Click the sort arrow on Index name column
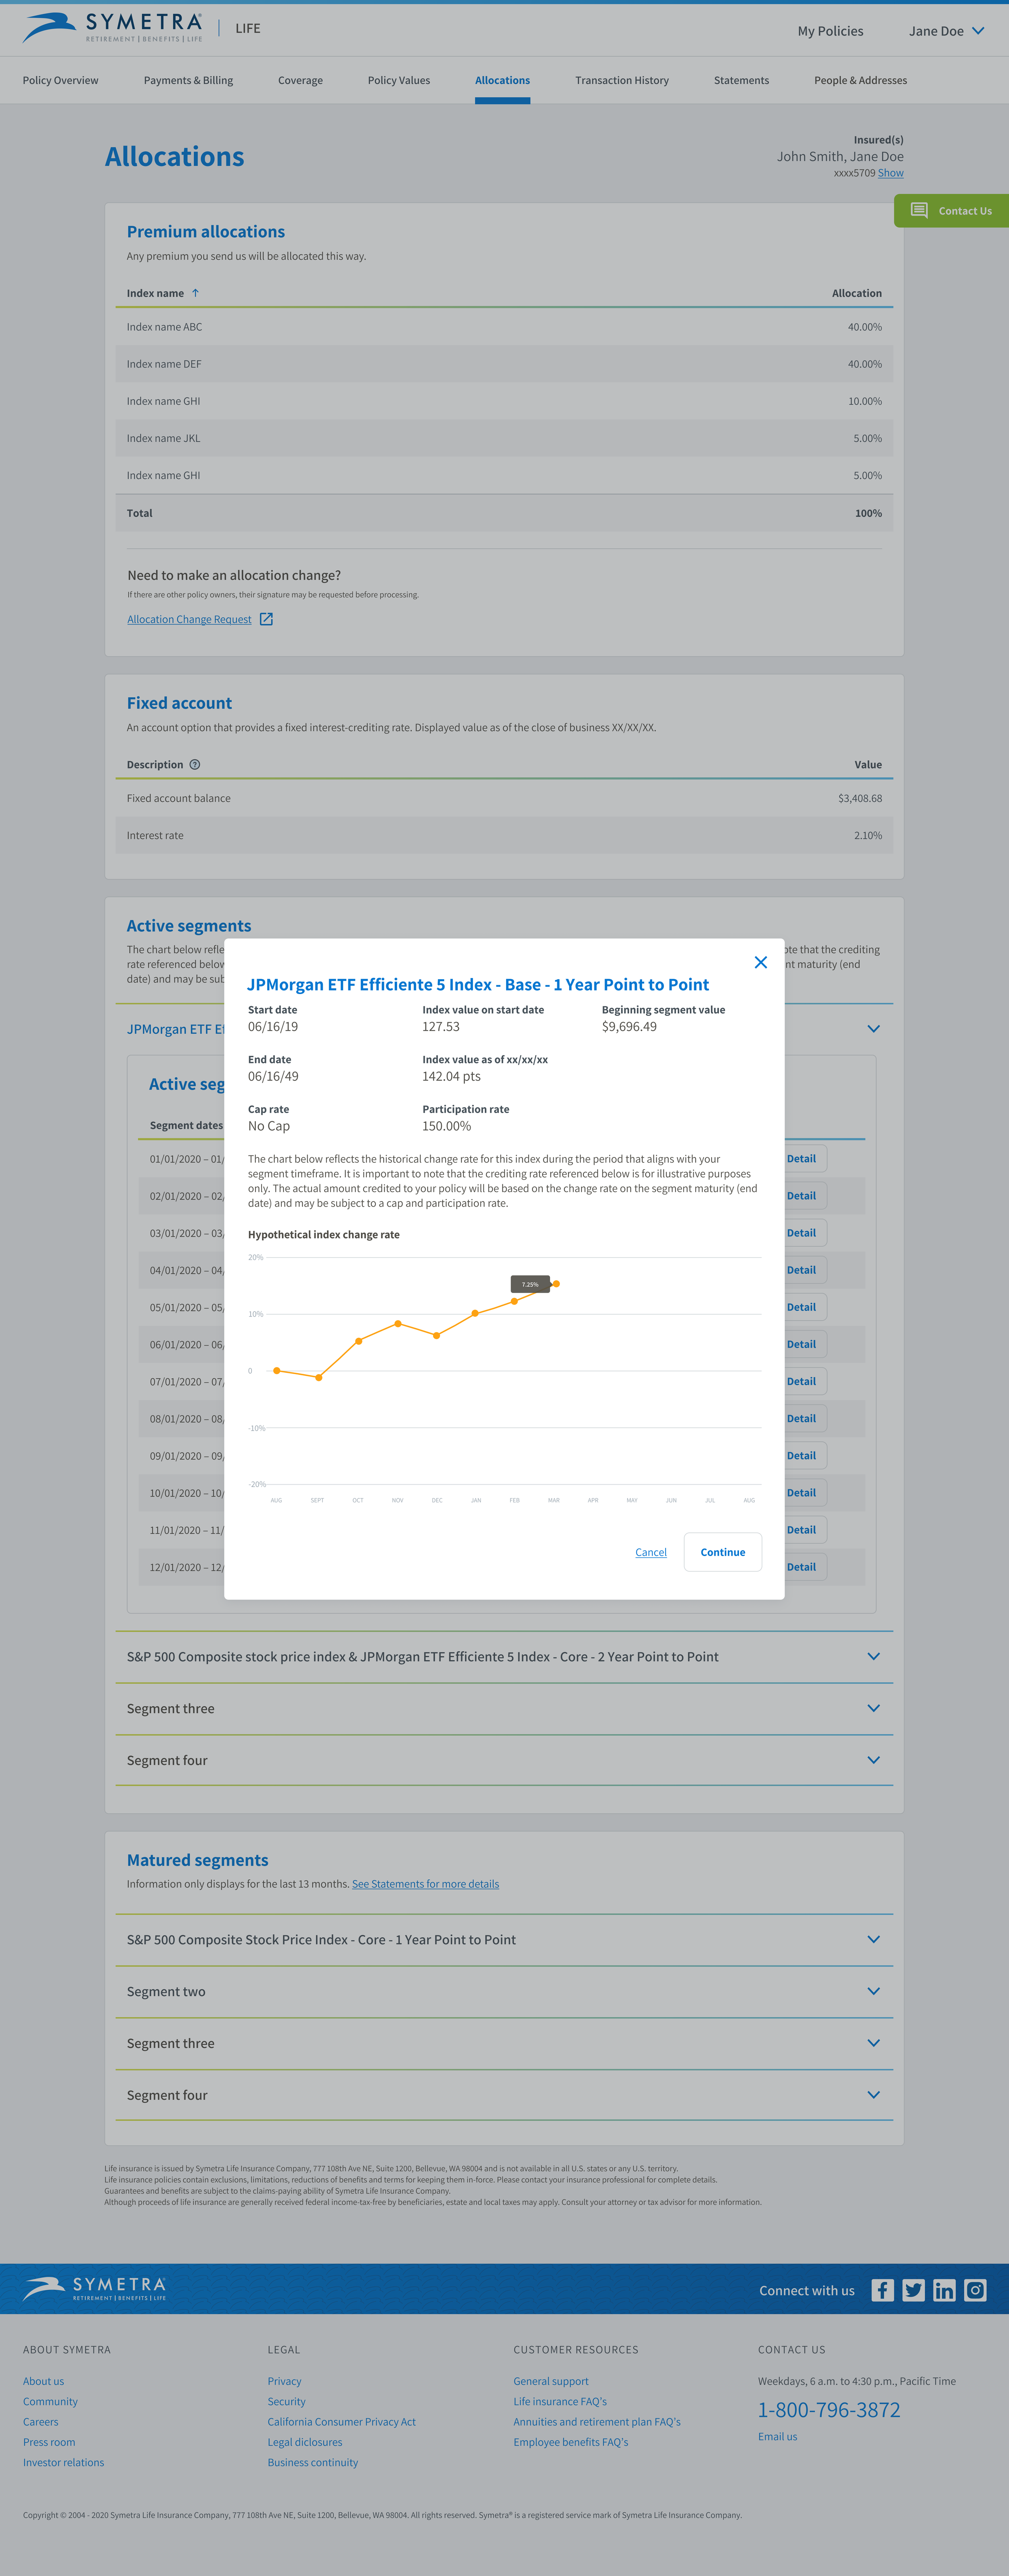The height and width of the screenshot is (2576, 1009). (x=196, y=293)
